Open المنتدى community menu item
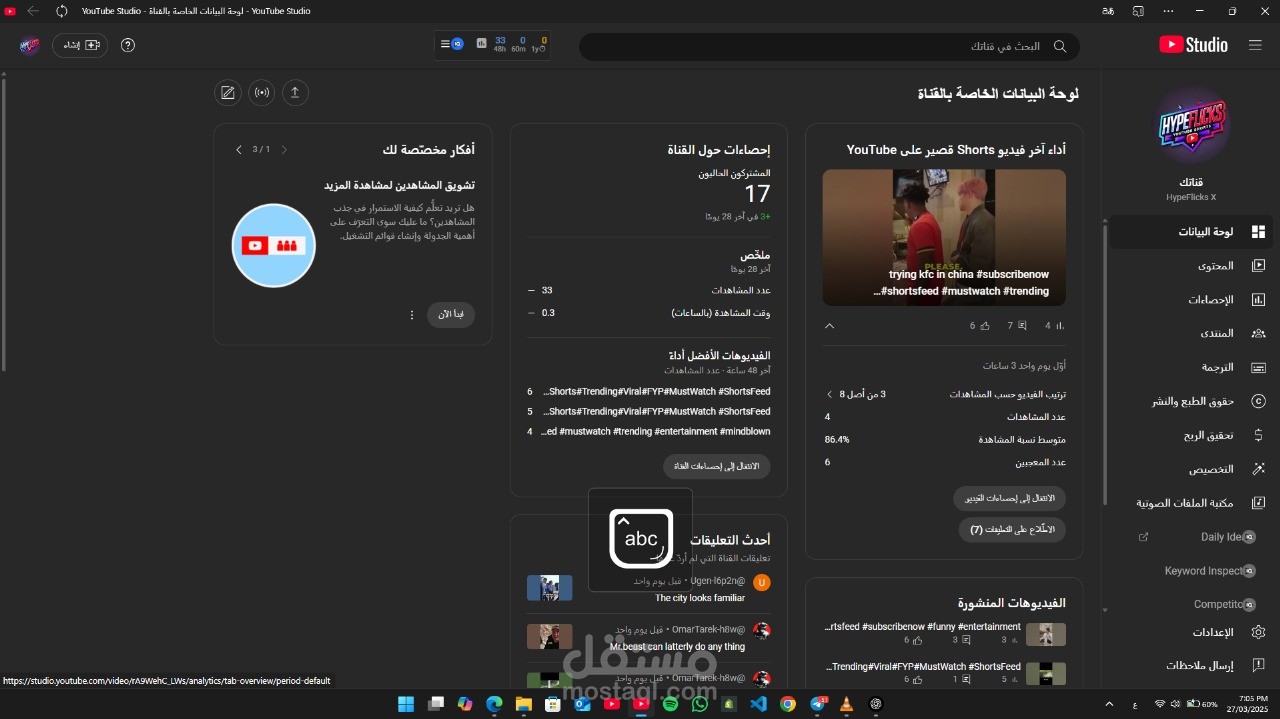The width and height of the screenshot is (1280, 719). (1190, 333)
